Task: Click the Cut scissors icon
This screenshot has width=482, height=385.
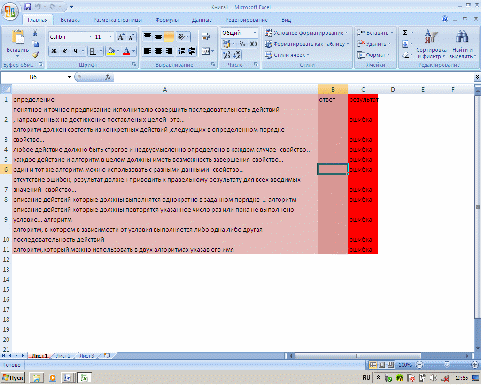Action: click(x=35, y=33)
